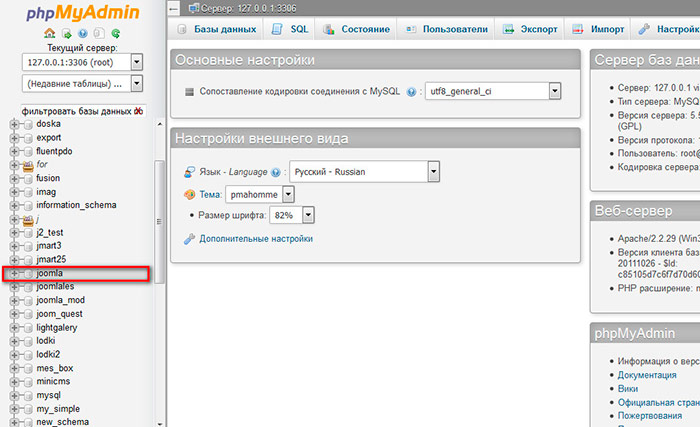Collapse the navigation panel arrow button
The width and height of the screenshot is (700, 427).
click(x=174, y=8)
